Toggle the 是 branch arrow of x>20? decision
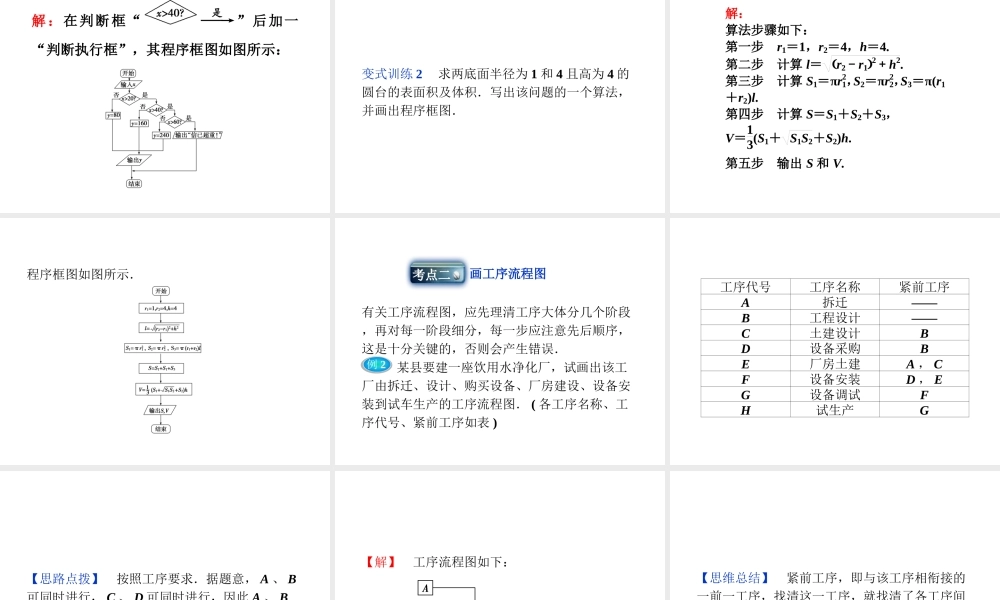 point(145,95)
